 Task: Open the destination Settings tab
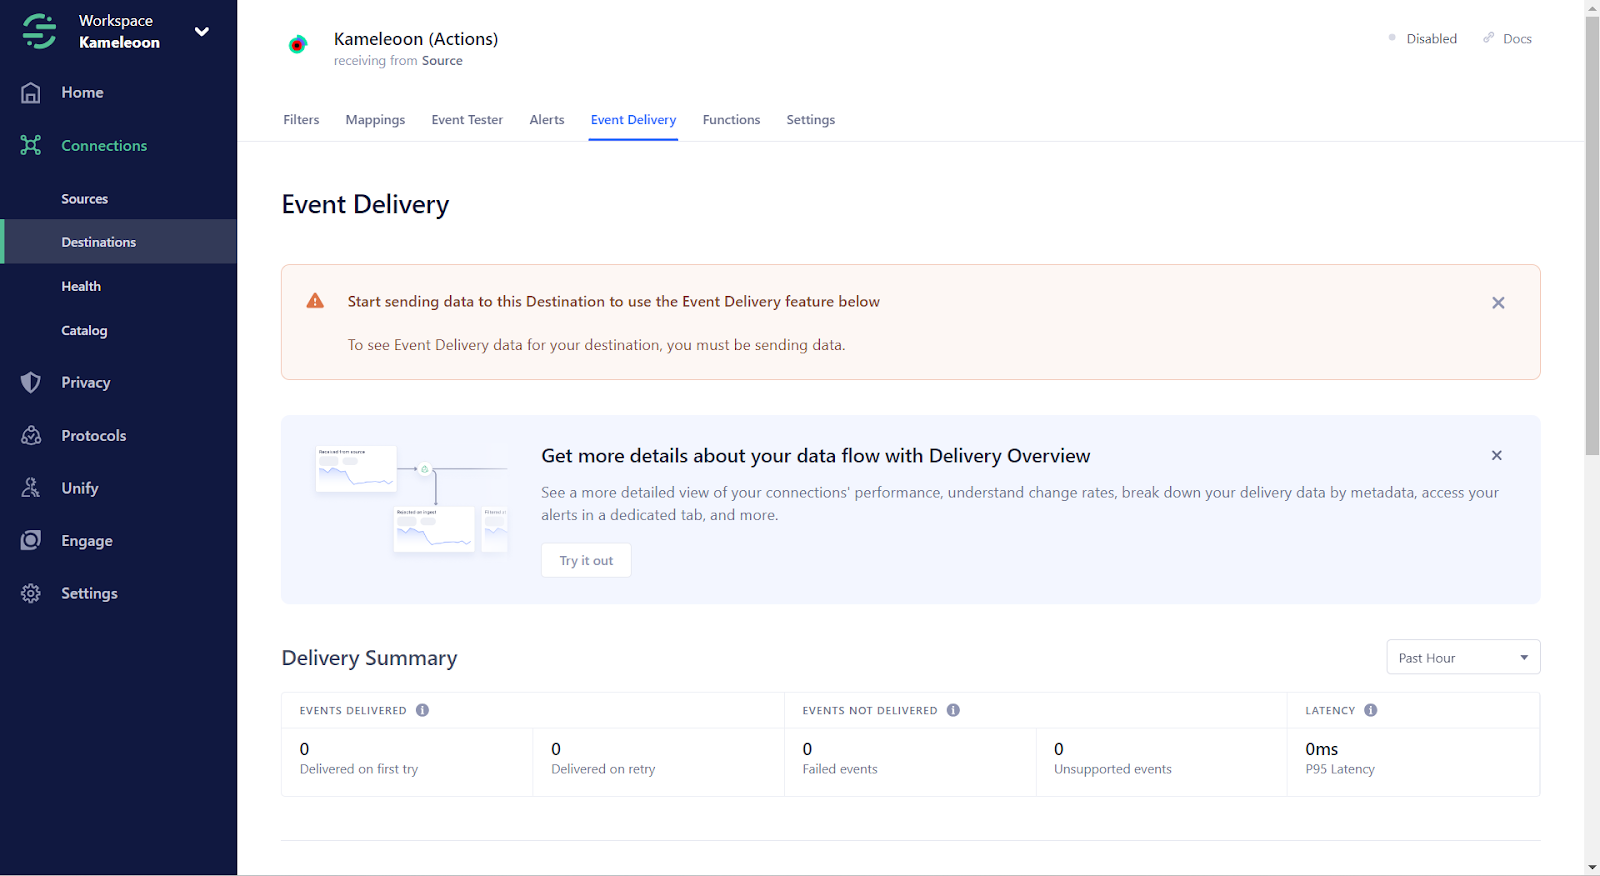tap(810, 120)
